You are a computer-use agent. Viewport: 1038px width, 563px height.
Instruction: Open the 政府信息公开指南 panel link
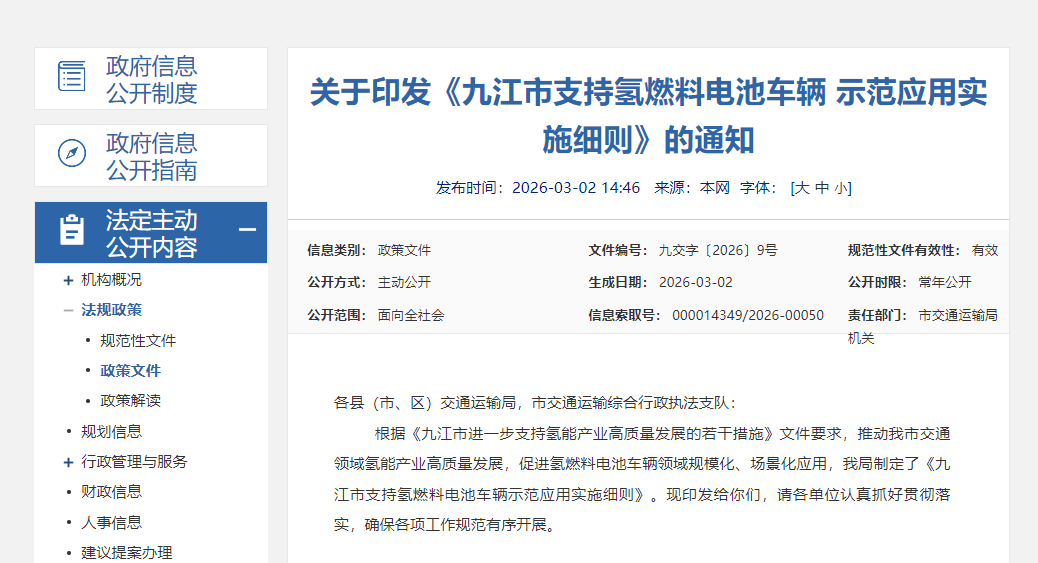coord(152,156)
